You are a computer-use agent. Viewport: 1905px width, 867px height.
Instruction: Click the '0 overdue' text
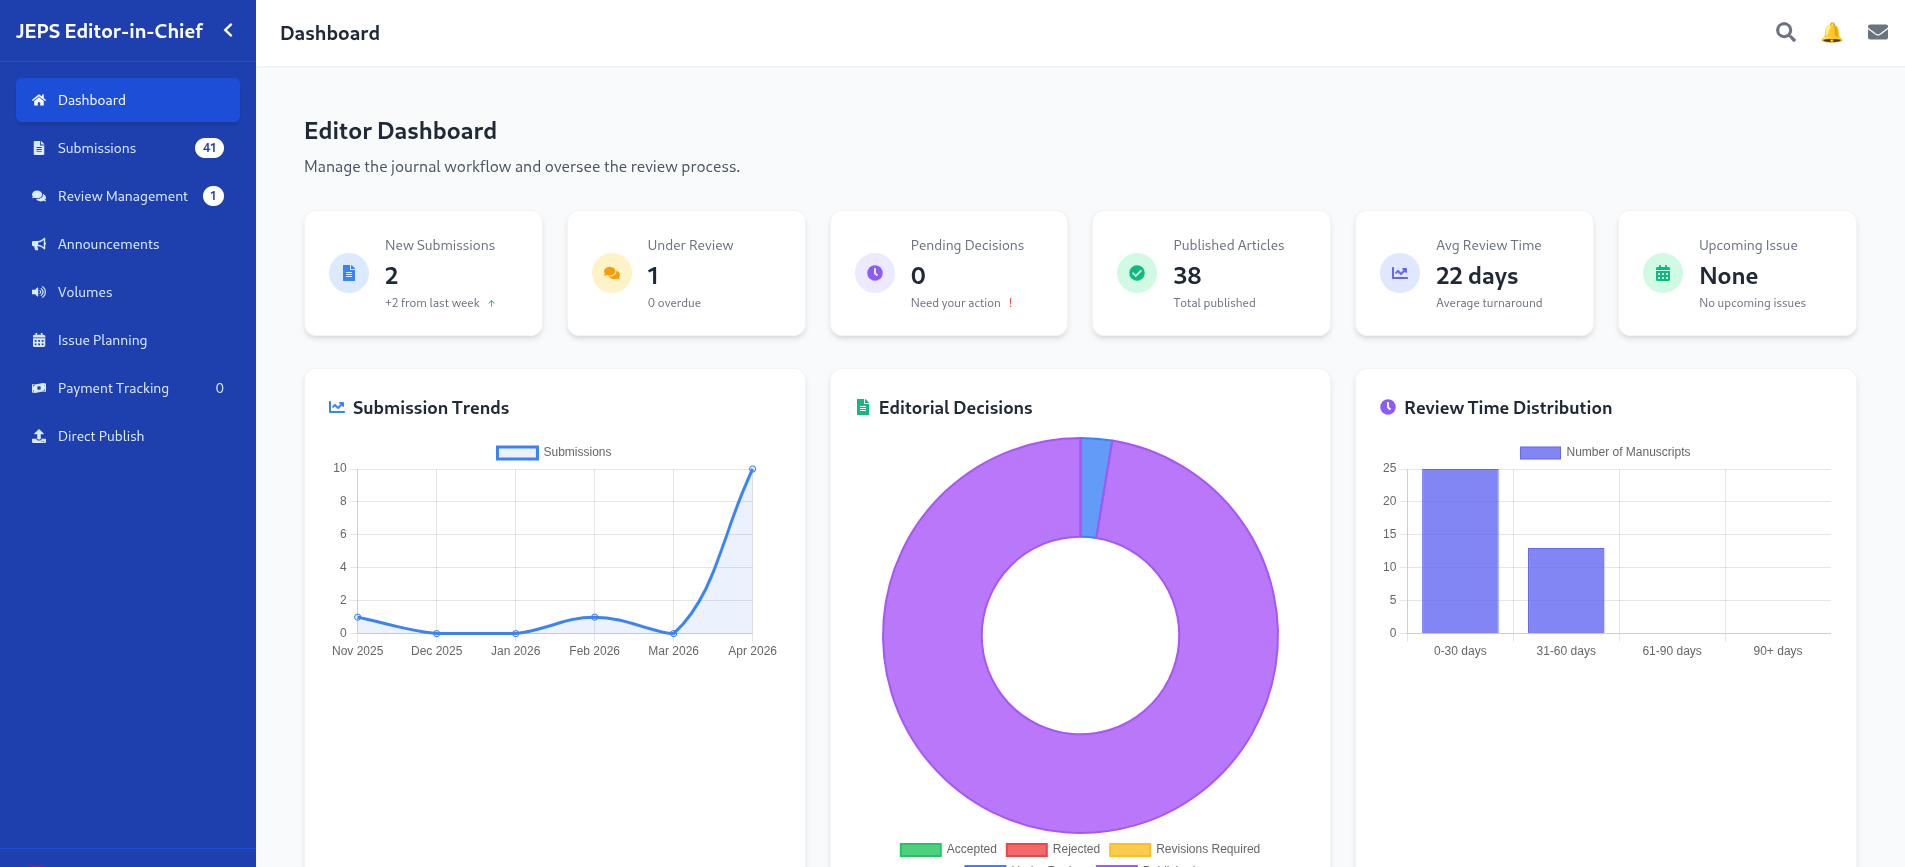674,303
